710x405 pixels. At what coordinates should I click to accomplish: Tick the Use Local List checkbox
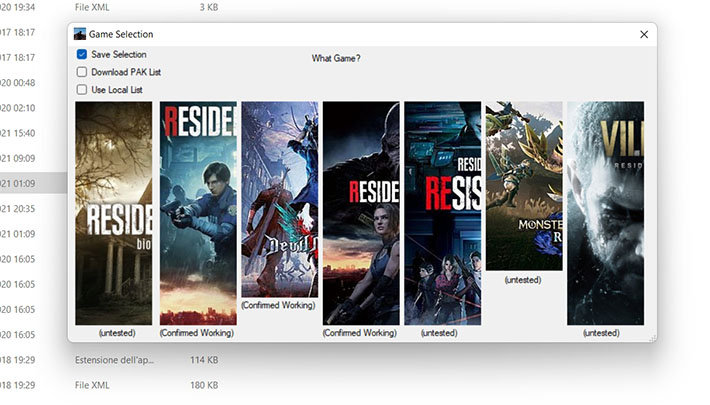82,90
